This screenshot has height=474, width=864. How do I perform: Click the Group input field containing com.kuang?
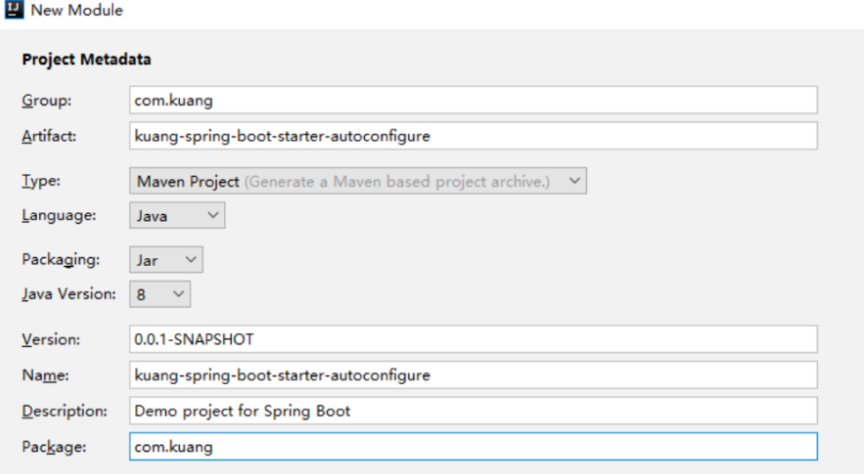tap(473, 100)
